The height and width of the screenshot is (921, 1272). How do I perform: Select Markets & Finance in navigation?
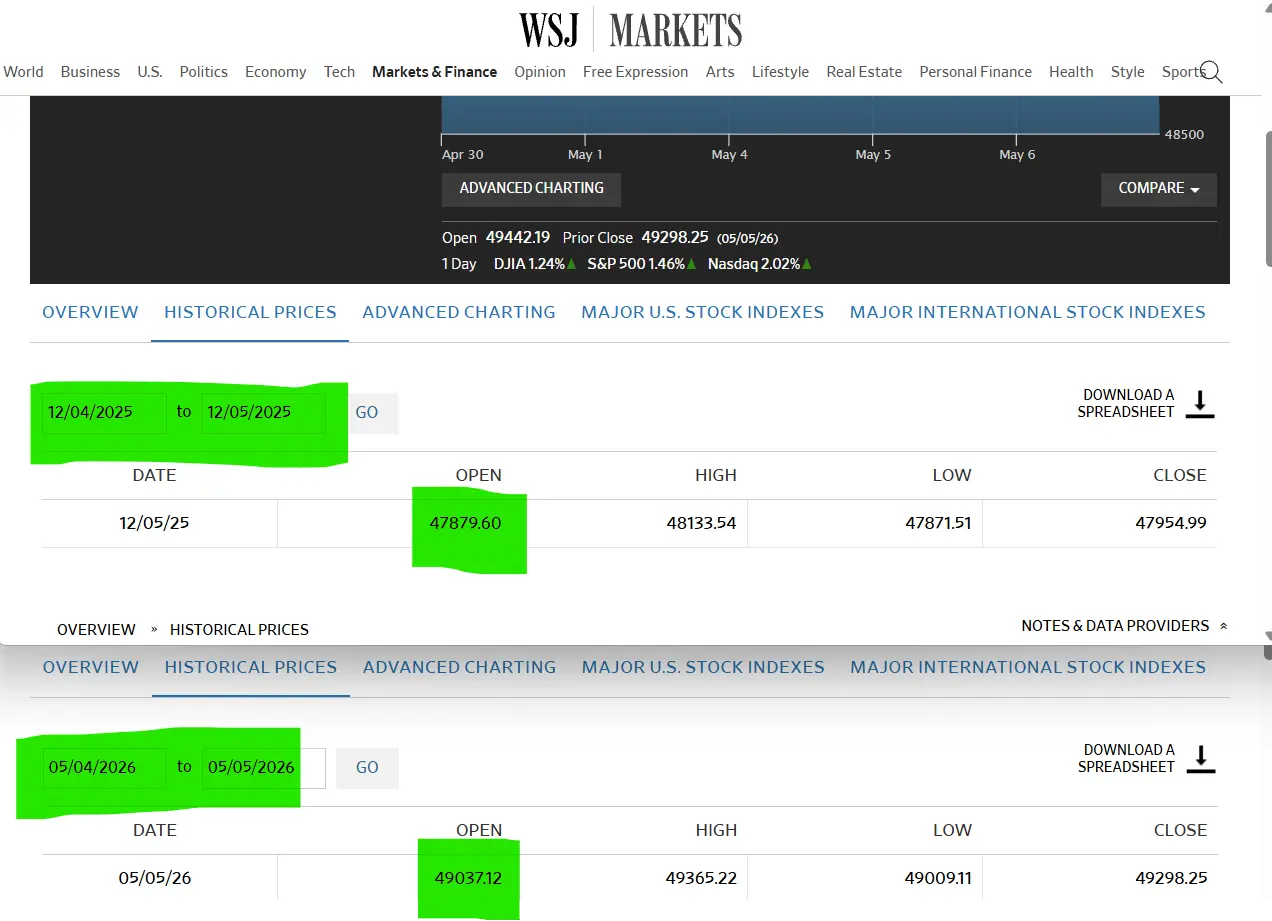[x=434, y=72]
